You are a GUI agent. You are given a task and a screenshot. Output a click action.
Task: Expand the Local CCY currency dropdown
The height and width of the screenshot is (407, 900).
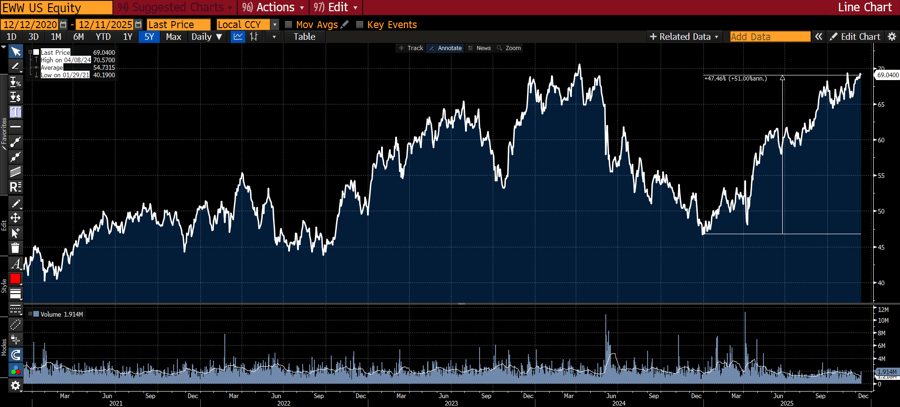[x=273, y=24]
